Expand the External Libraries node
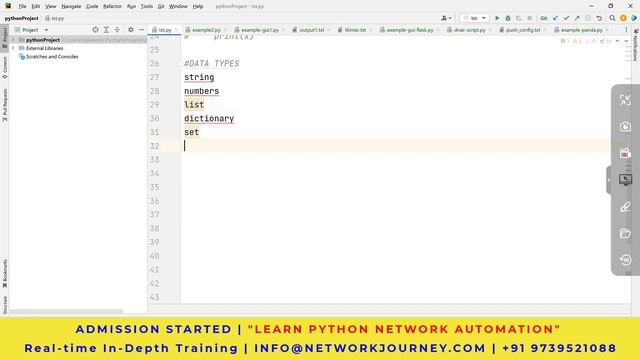The height and width of the screenshot is (360, 640). pos(13,48)
